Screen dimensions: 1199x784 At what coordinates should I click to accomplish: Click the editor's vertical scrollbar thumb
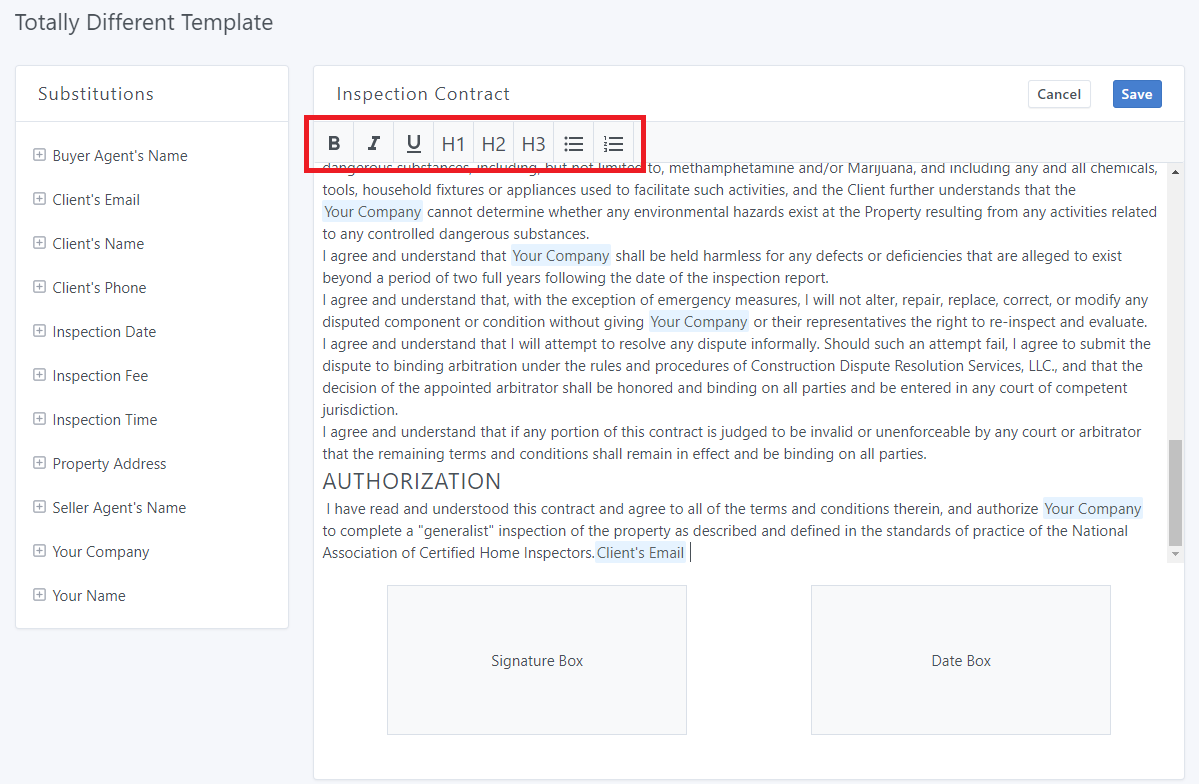pyautogui.click(x=1175, y=493)
